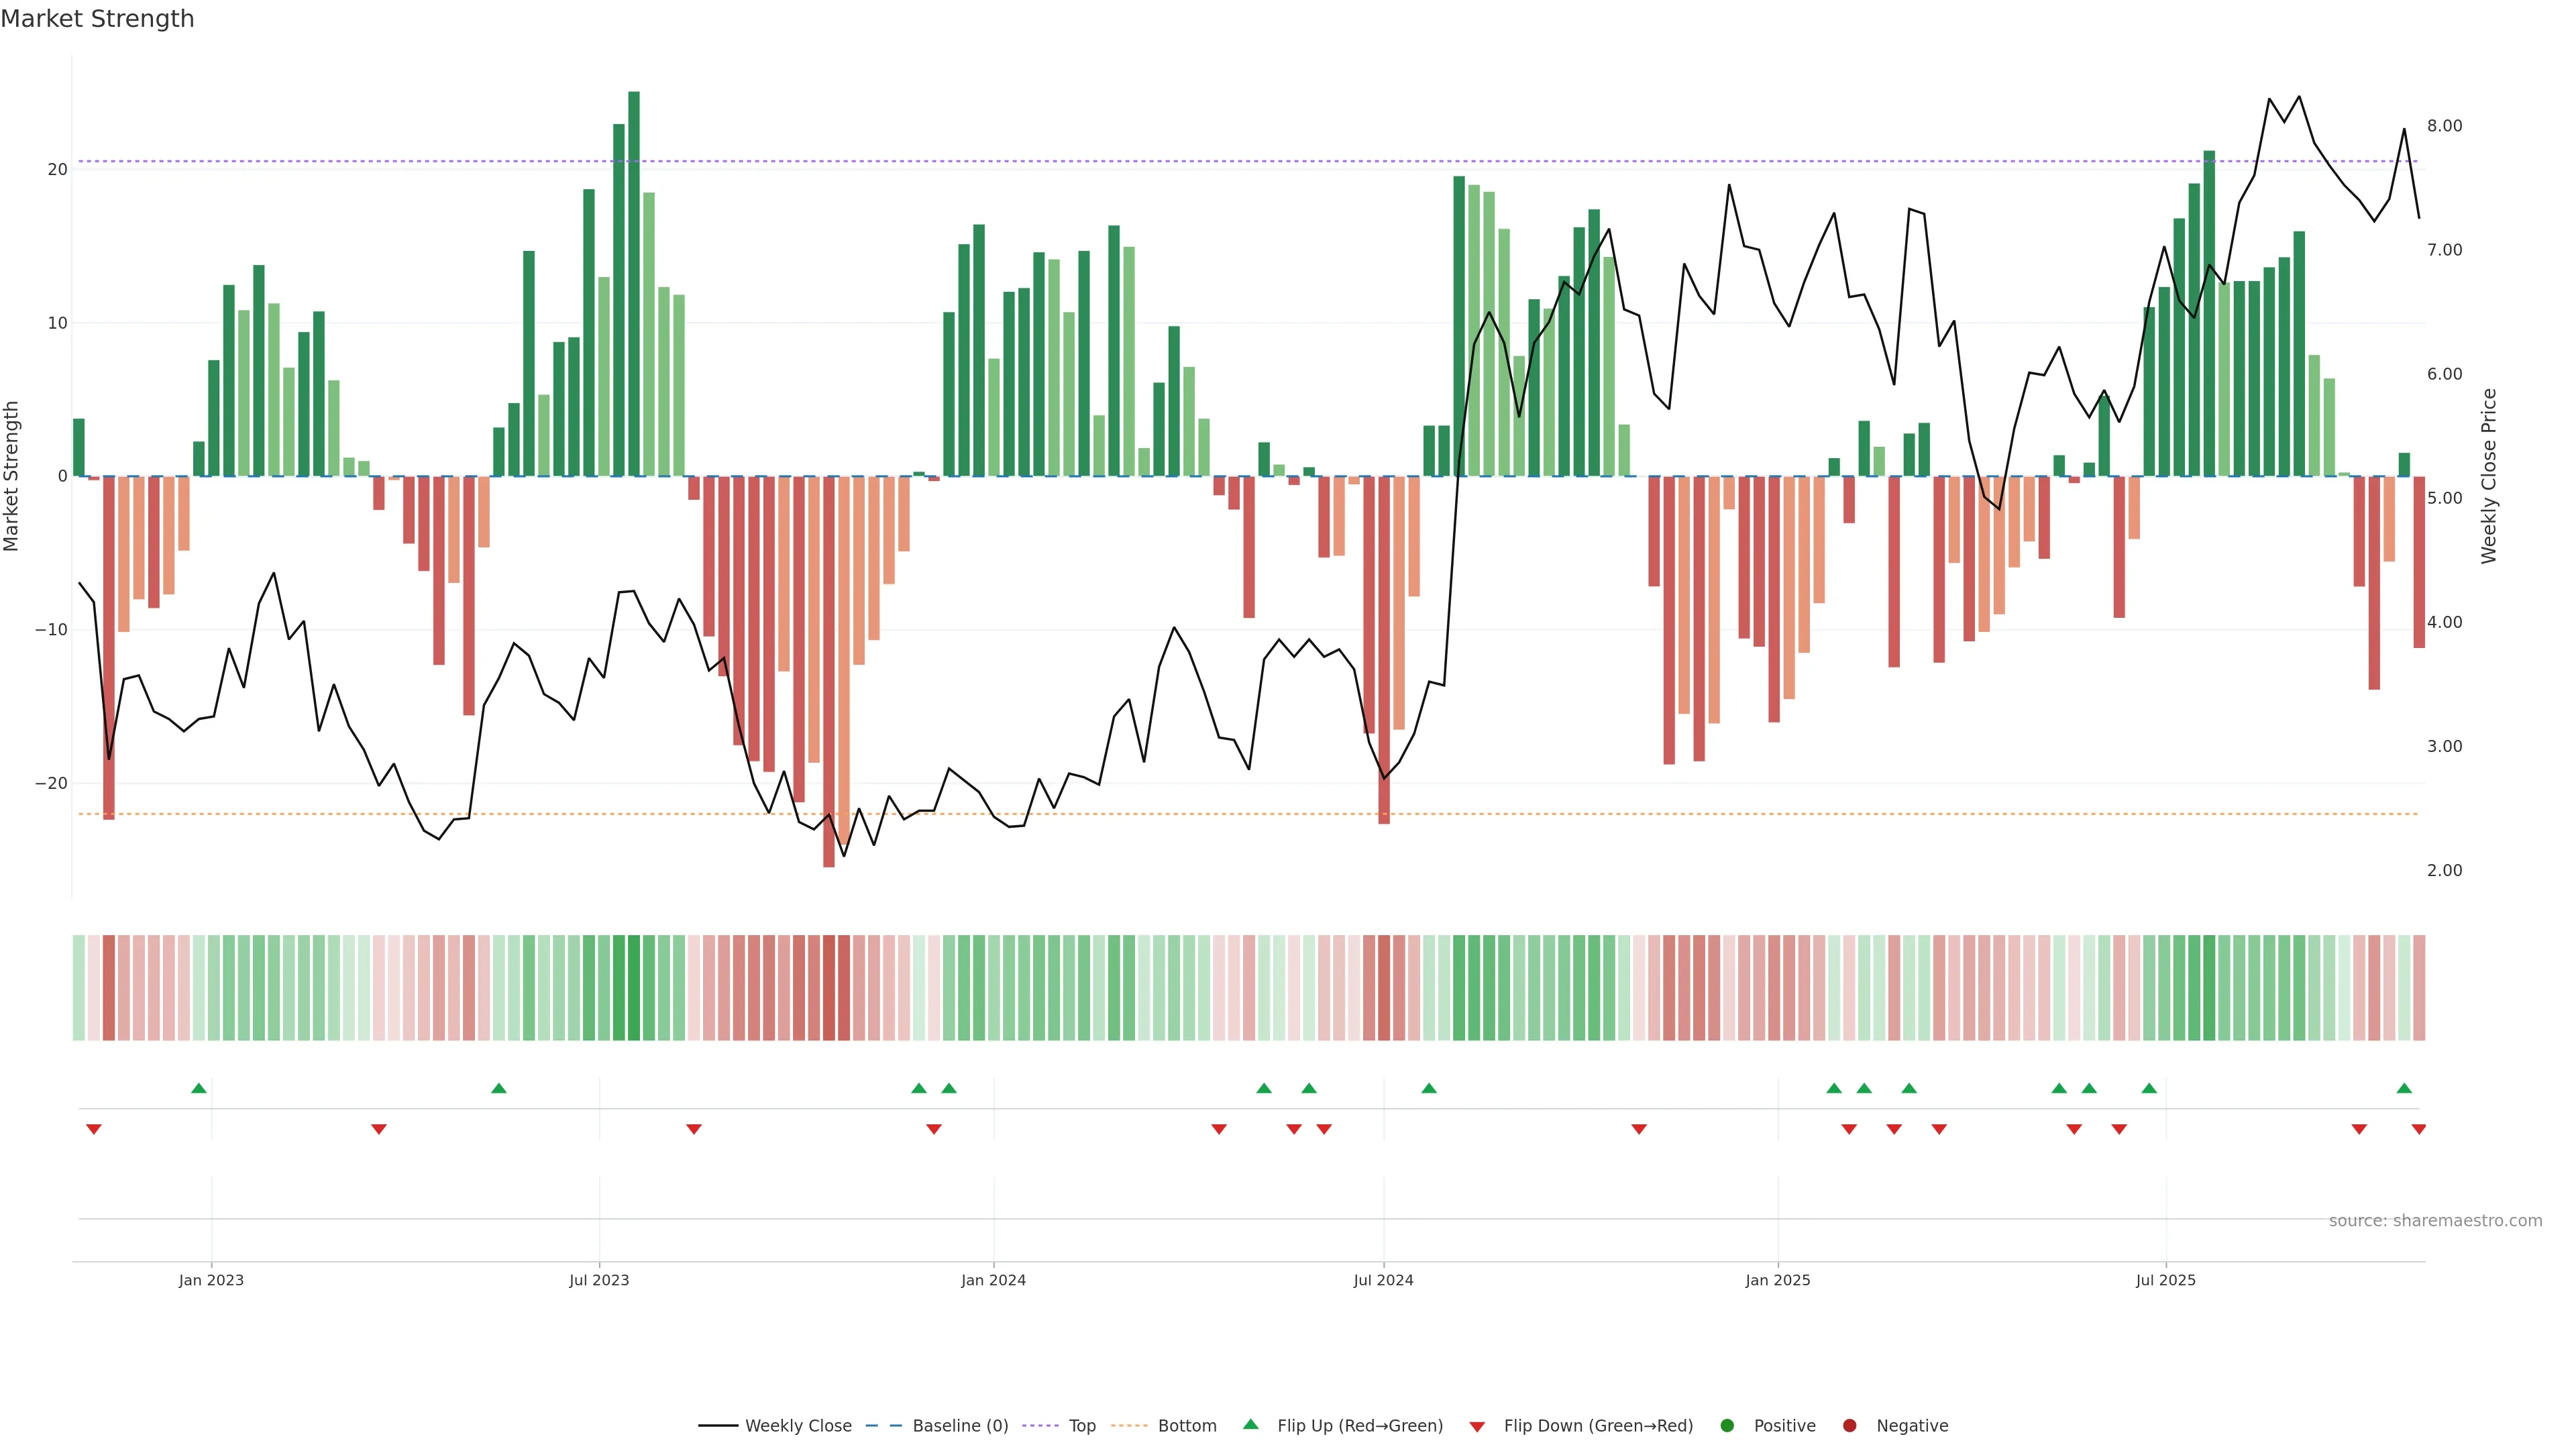Click the Jan 2024 x-axis label
2576x1449 pixels.
click(993, 1280)
